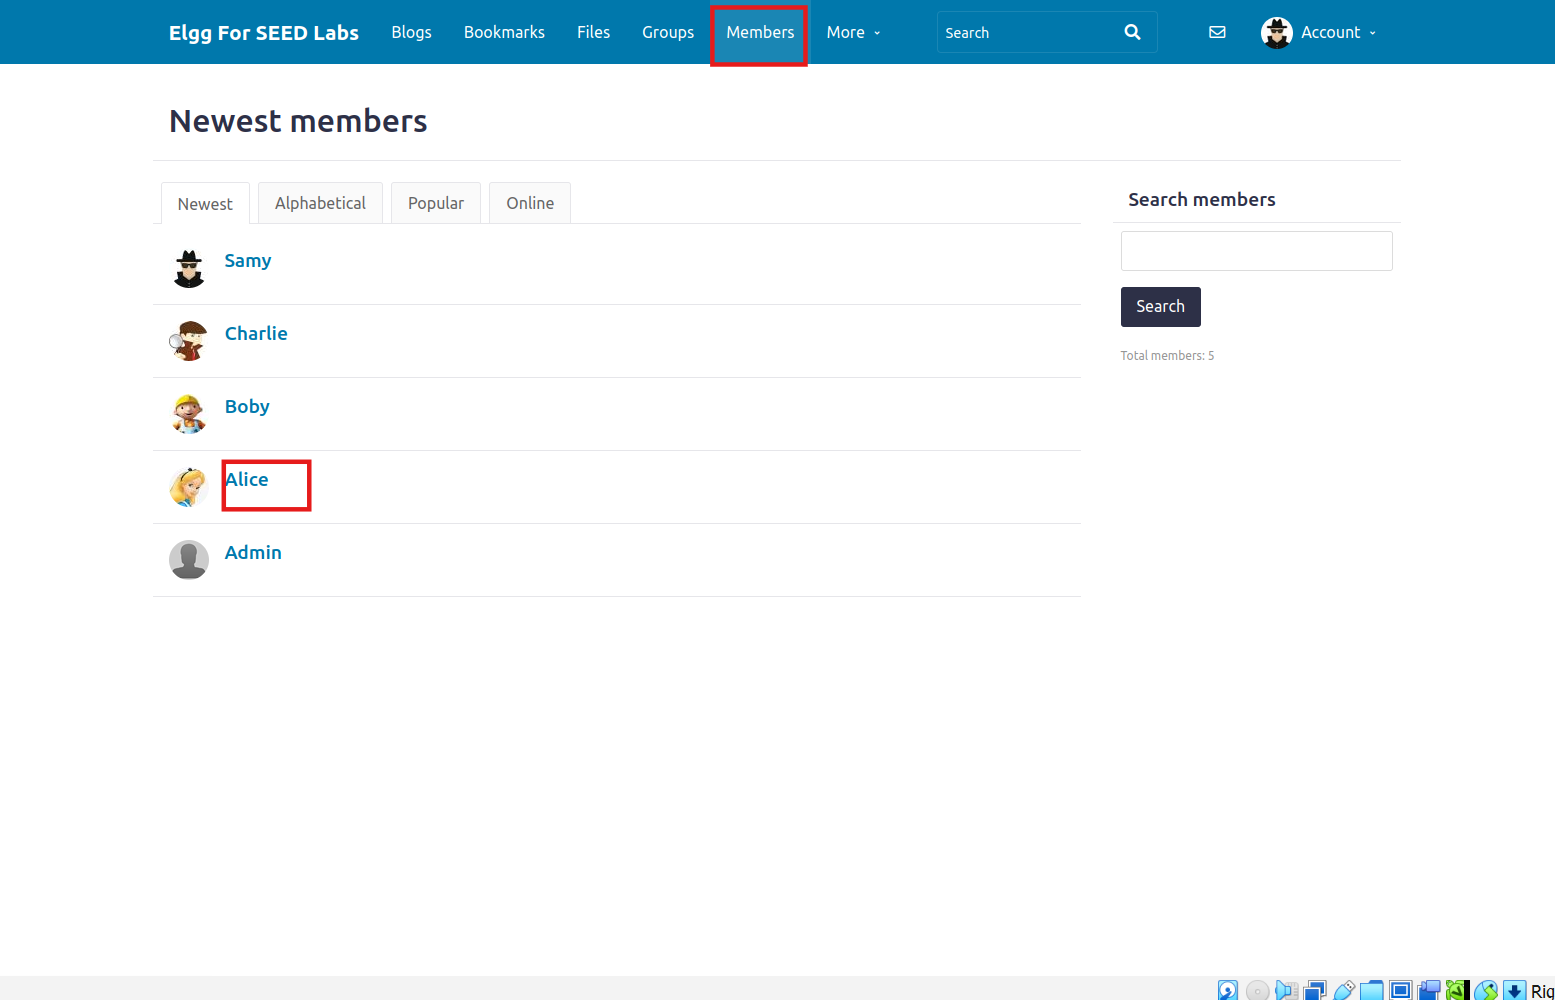Click the VirtualBox network status icon

[1315, 990]
